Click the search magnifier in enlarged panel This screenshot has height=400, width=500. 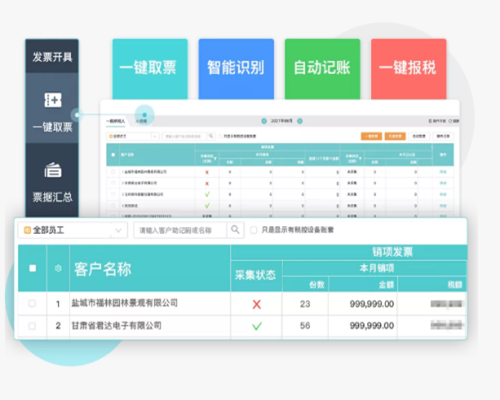pyautogui.click(x=235, y=230)
